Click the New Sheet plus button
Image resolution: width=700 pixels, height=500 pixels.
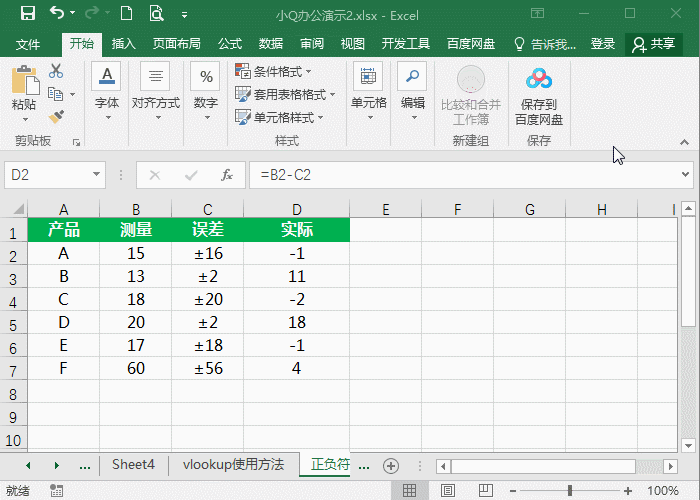391,466
